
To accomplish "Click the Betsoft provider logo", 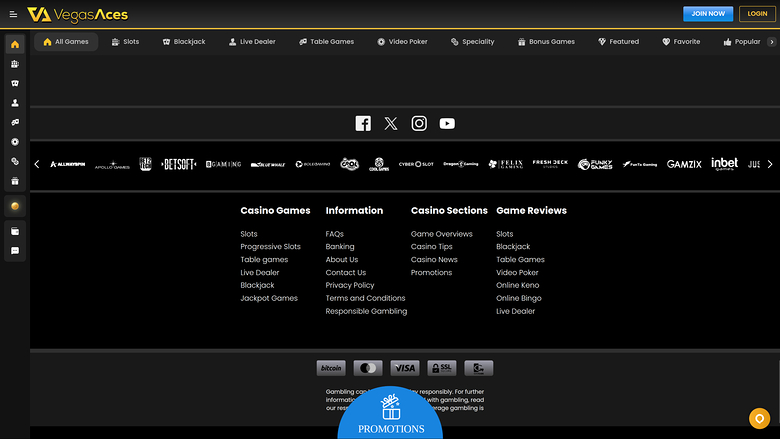I will tap(179, 164).
